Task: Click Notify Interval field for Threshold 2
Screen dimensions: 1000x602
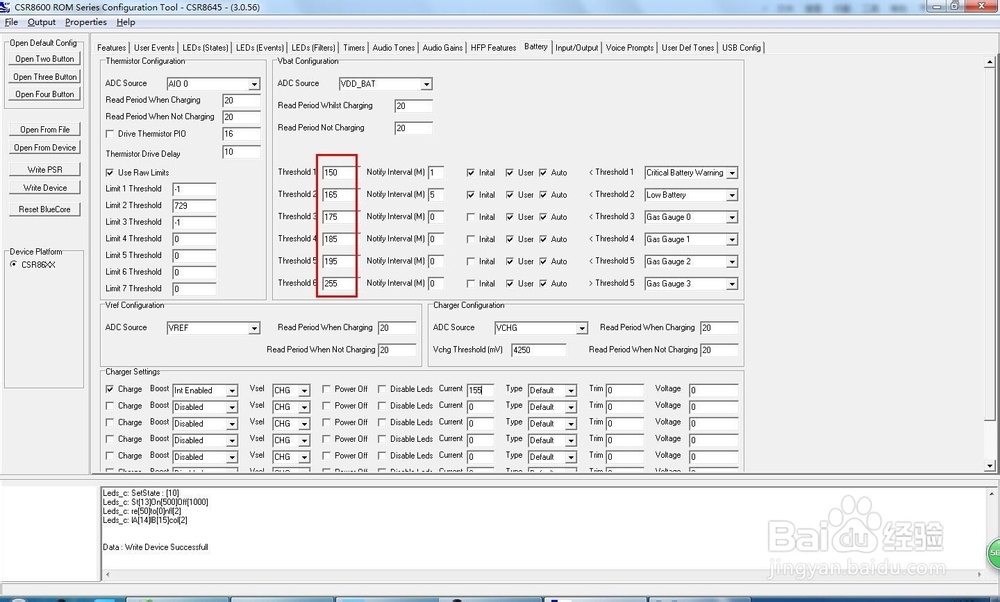Action: (436, 195)
